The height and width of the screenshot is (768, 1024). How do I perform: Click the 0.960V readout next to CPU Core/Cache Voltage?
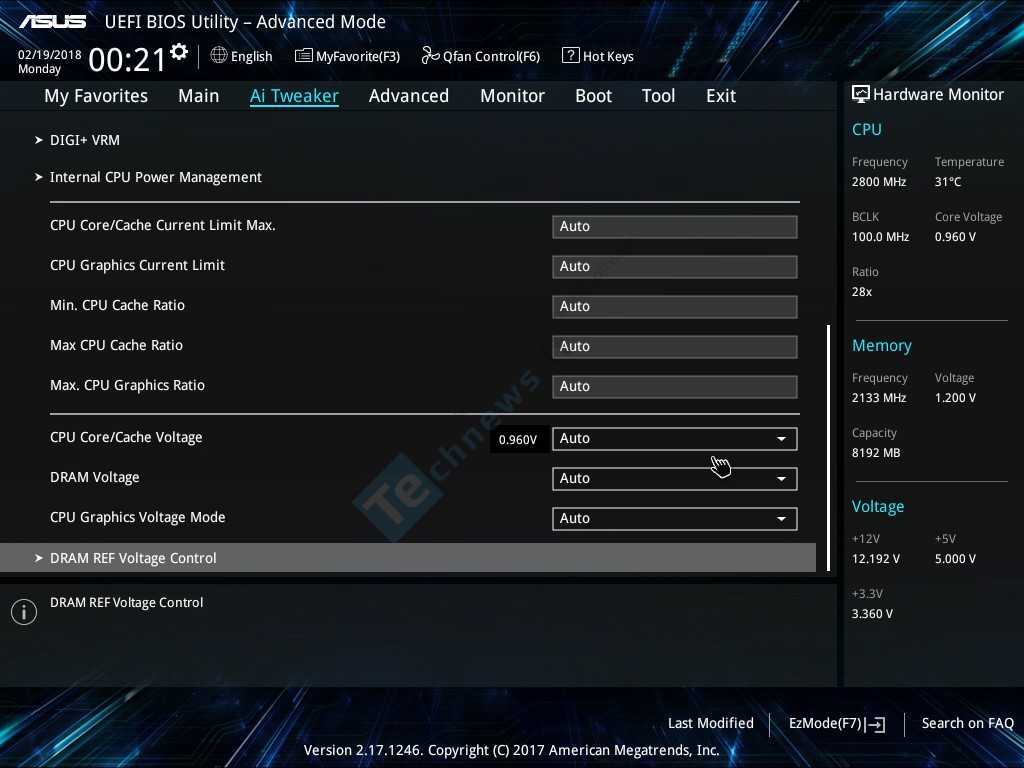[518, 440]
